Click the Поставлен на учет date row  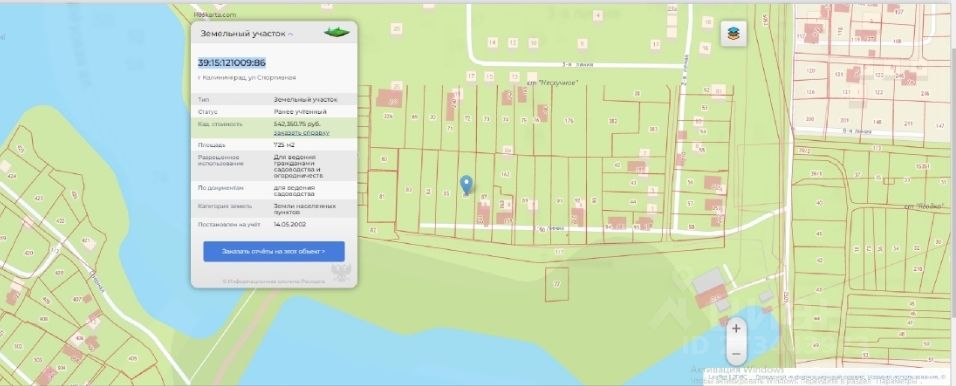(274, 224)
